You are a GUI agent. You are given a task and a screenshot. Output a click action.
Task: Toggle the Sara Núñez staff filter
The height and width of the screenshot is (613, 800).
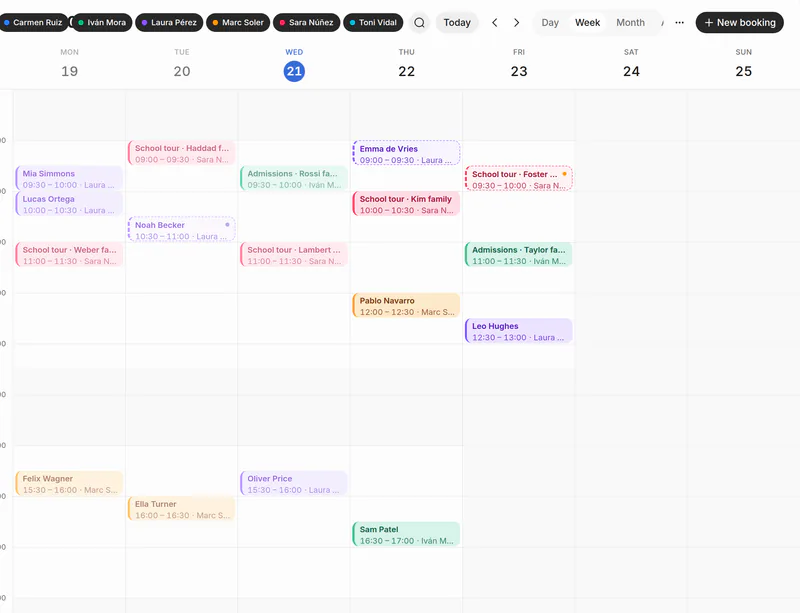click(306, 22)
